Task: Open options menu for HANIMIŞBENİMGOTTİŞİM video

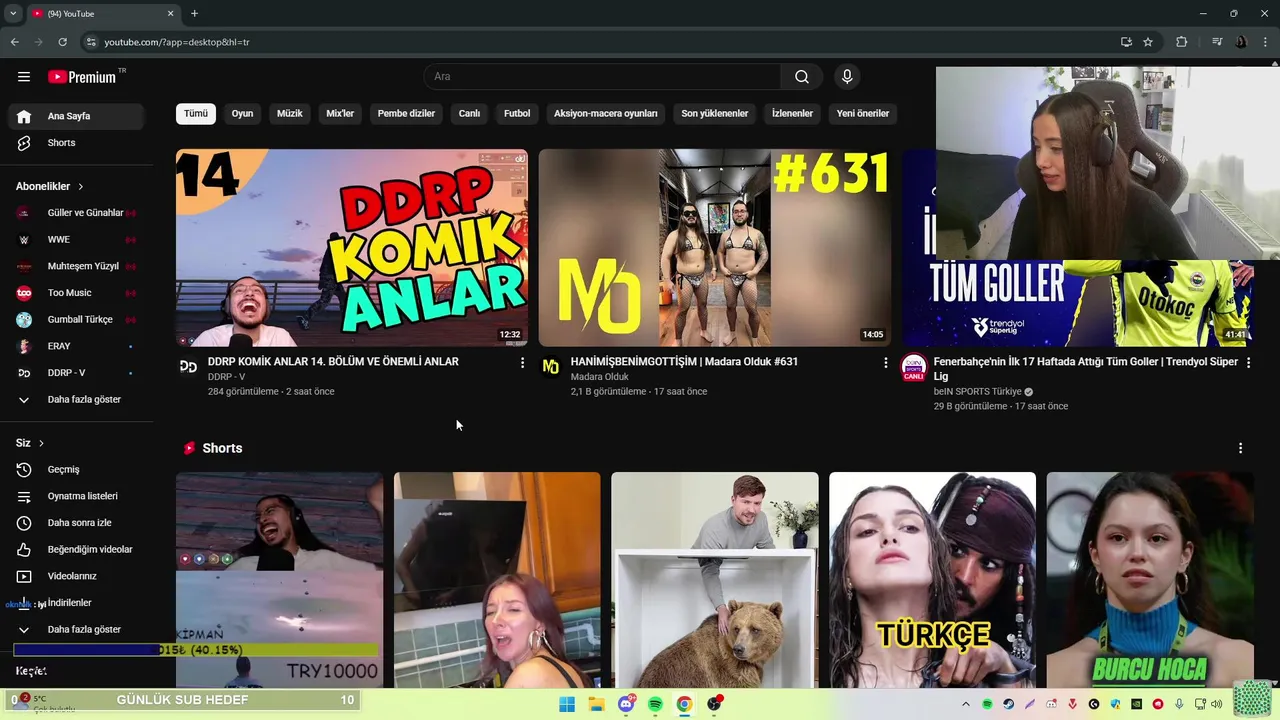Action: (x=885, y=363)
